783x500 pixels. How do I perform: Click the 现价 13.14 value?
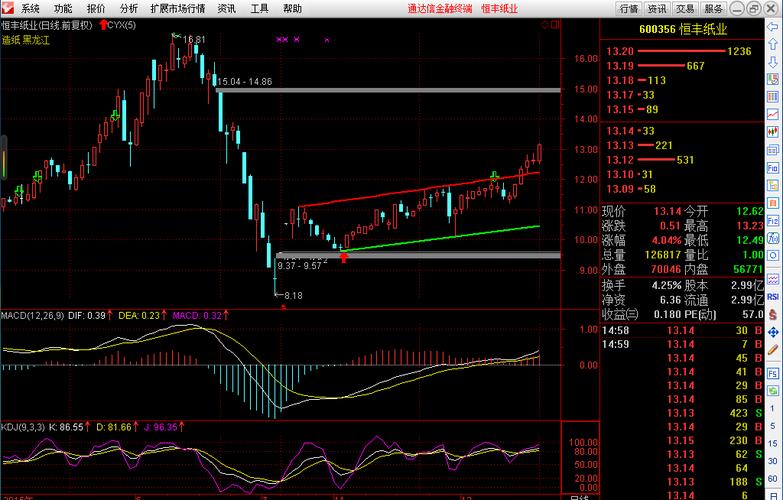[667, 211]
